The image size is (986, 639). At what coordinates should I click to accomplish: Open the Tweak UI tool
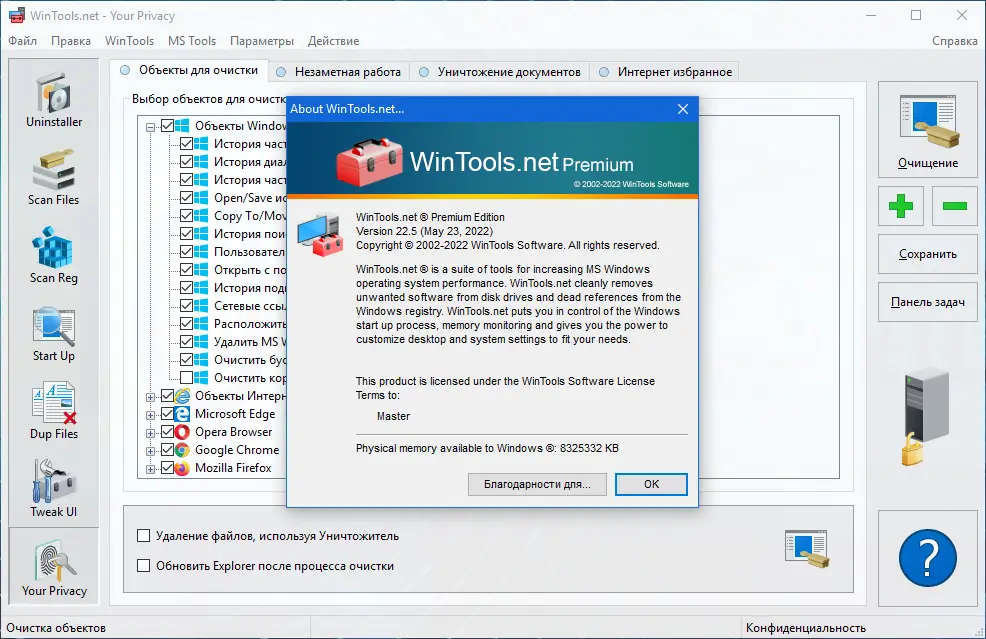click(54, 489)
